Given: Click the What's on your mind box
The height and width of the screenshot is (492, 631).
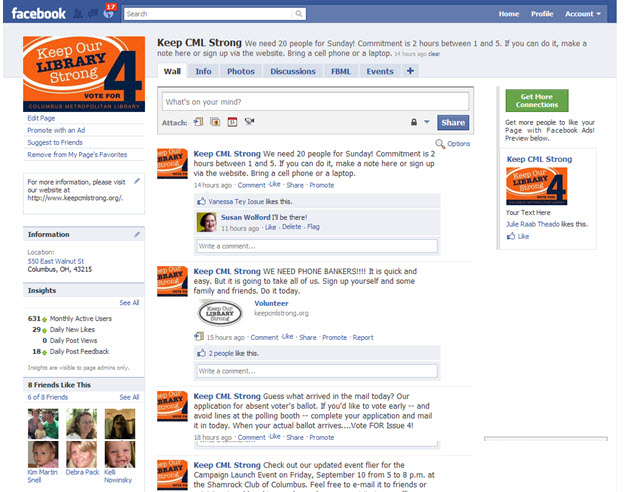Looking at the screenshot, I should [x=316, y=102].
